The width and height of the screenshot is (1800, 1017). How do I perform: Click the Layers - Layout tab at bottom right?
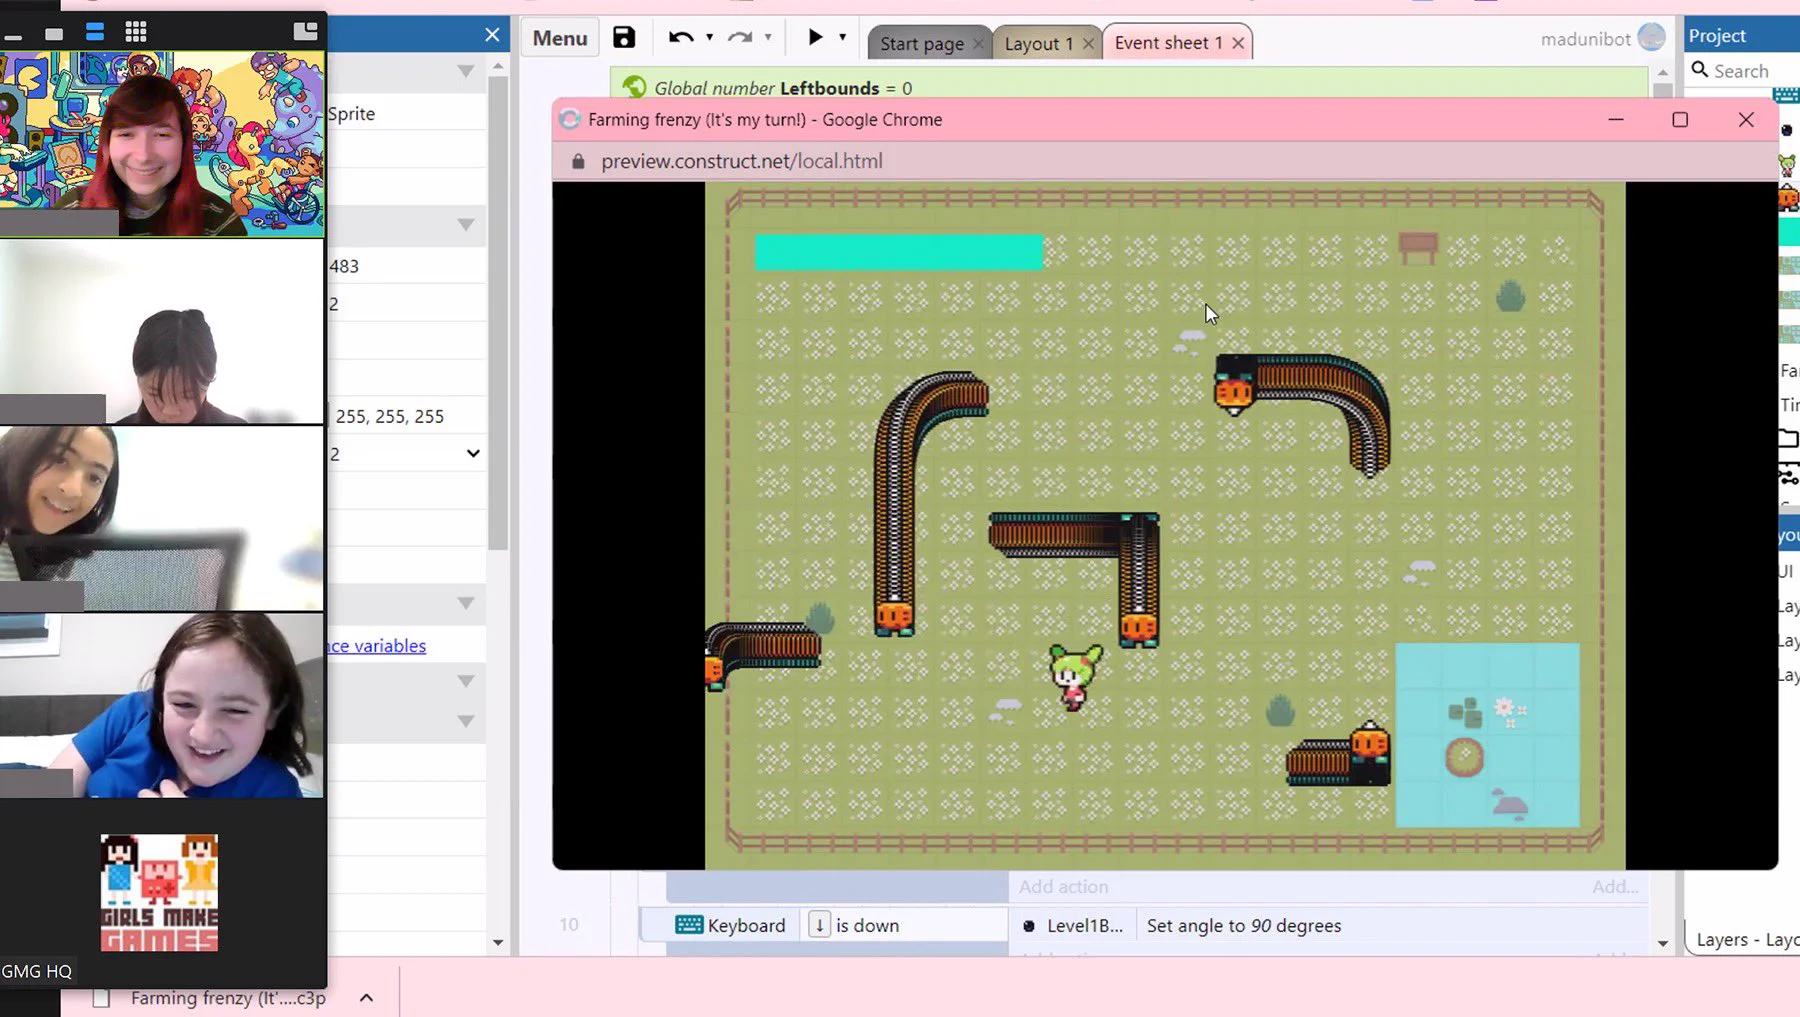click(1746, 940)
